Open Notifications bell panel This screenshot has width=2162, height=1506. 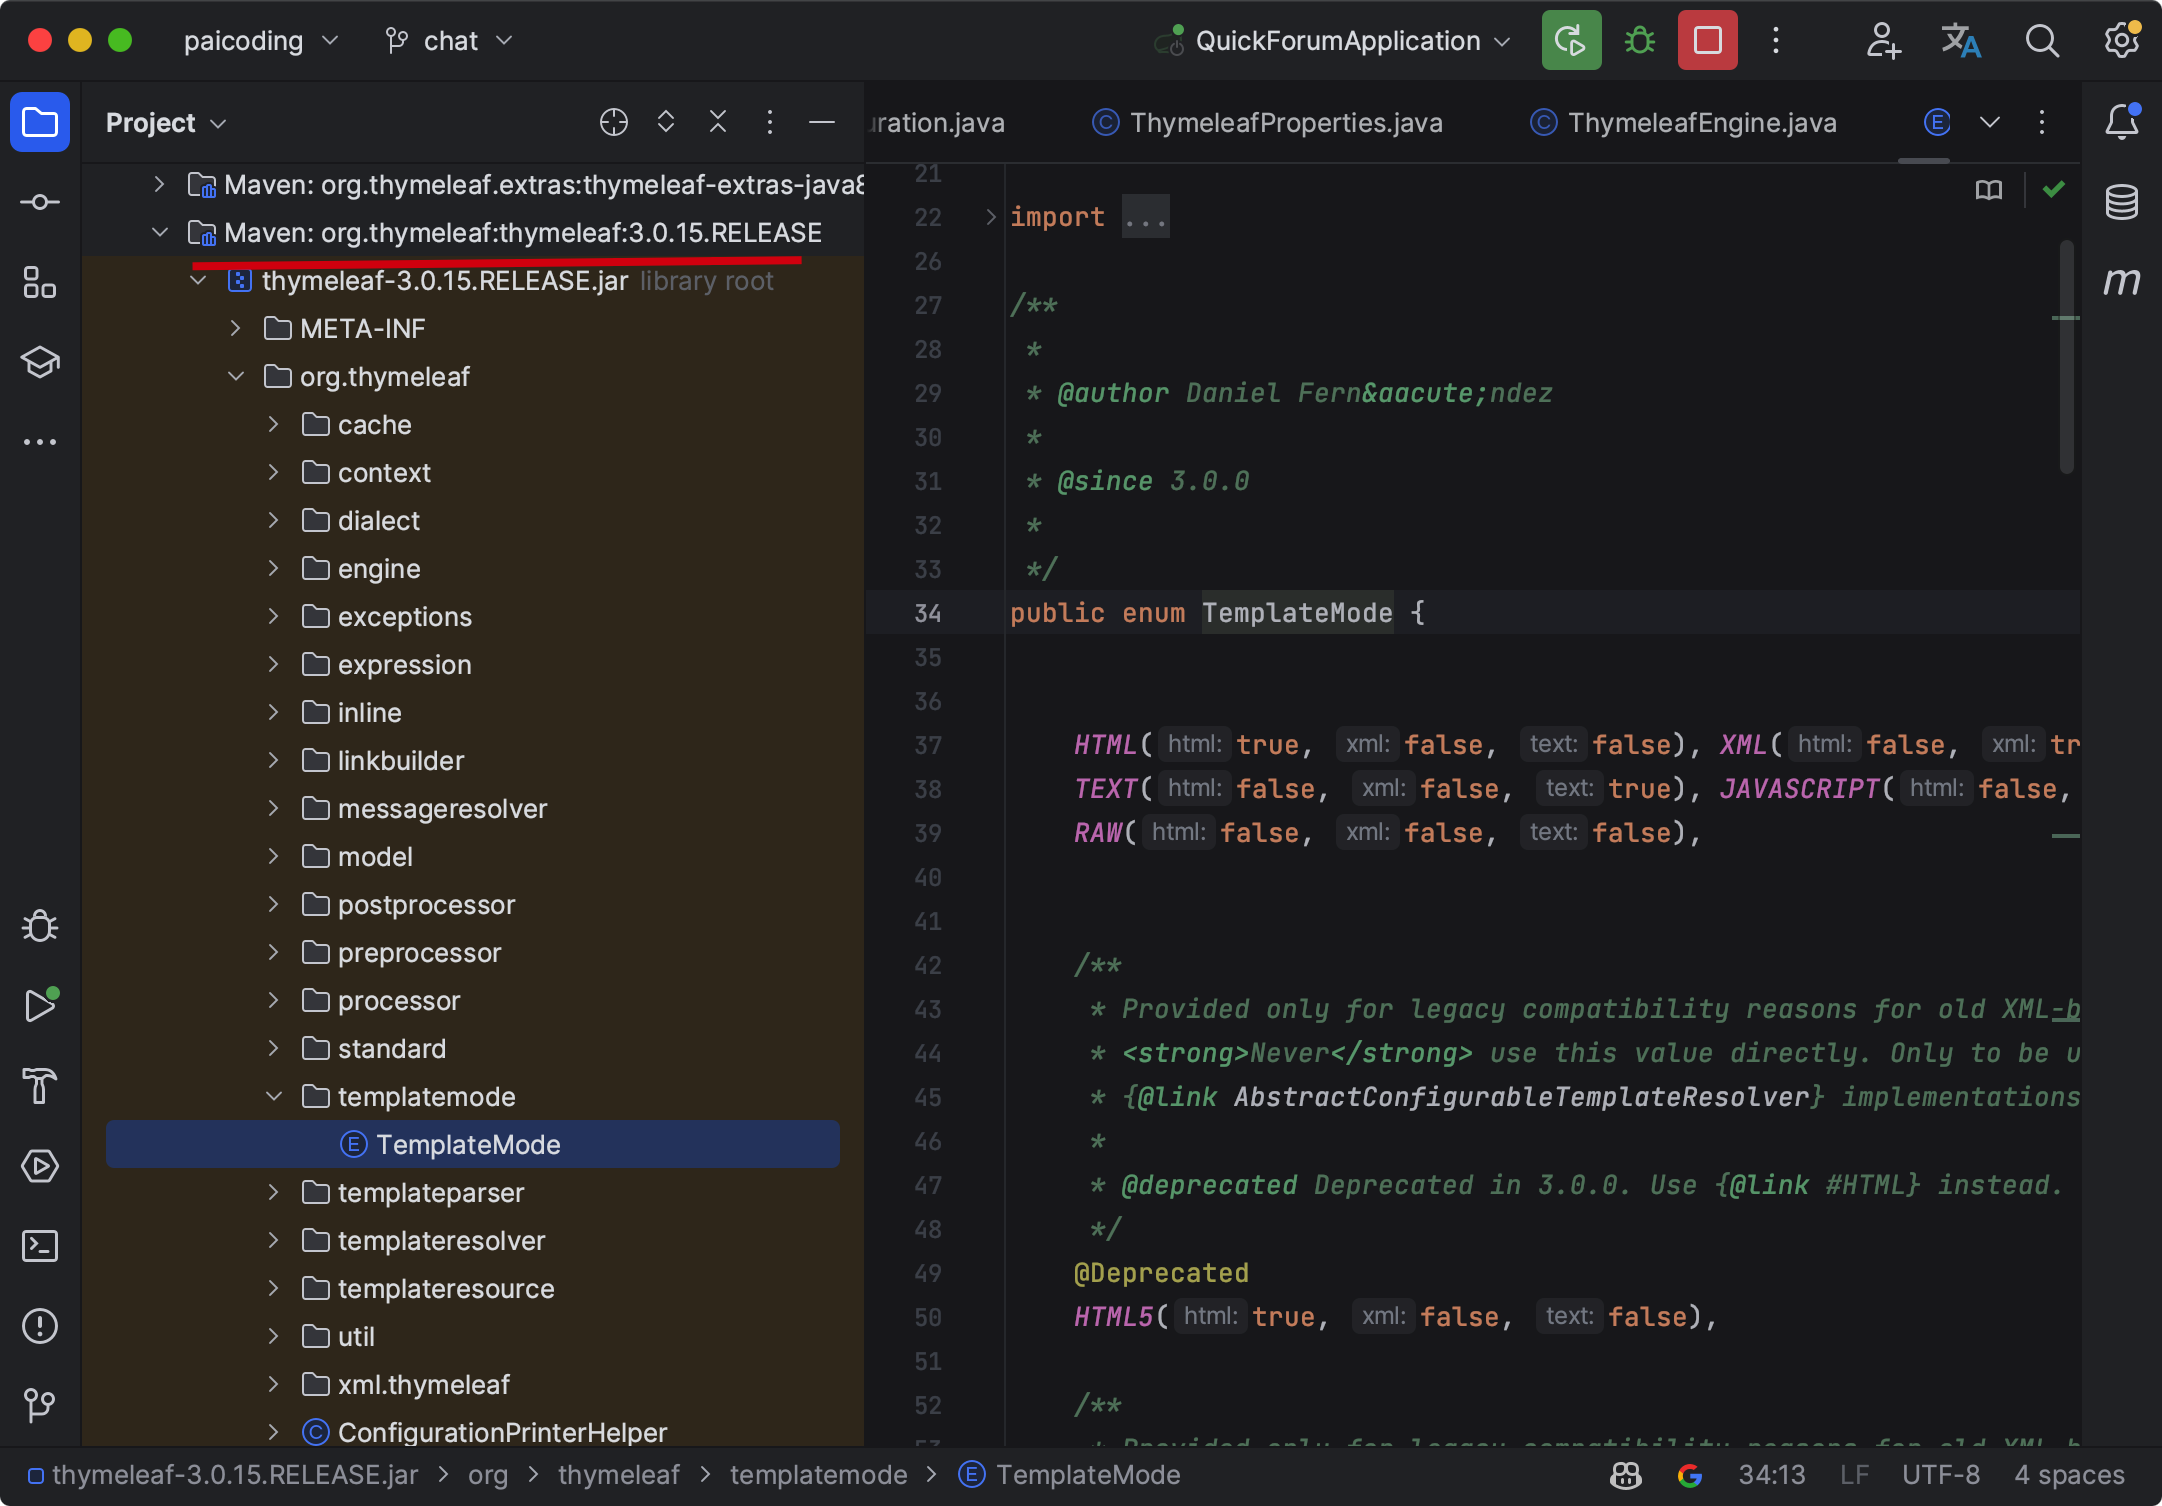(x=2121, y=122)
